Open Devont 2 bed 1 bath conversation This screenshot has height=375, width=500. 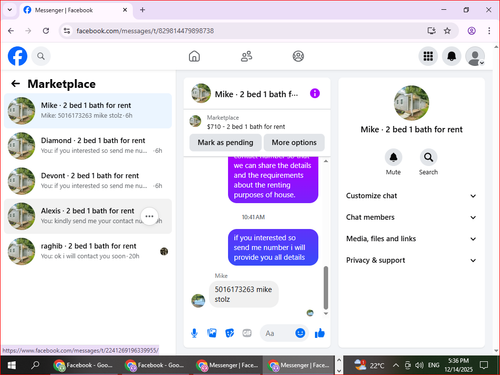pos(88,181)
